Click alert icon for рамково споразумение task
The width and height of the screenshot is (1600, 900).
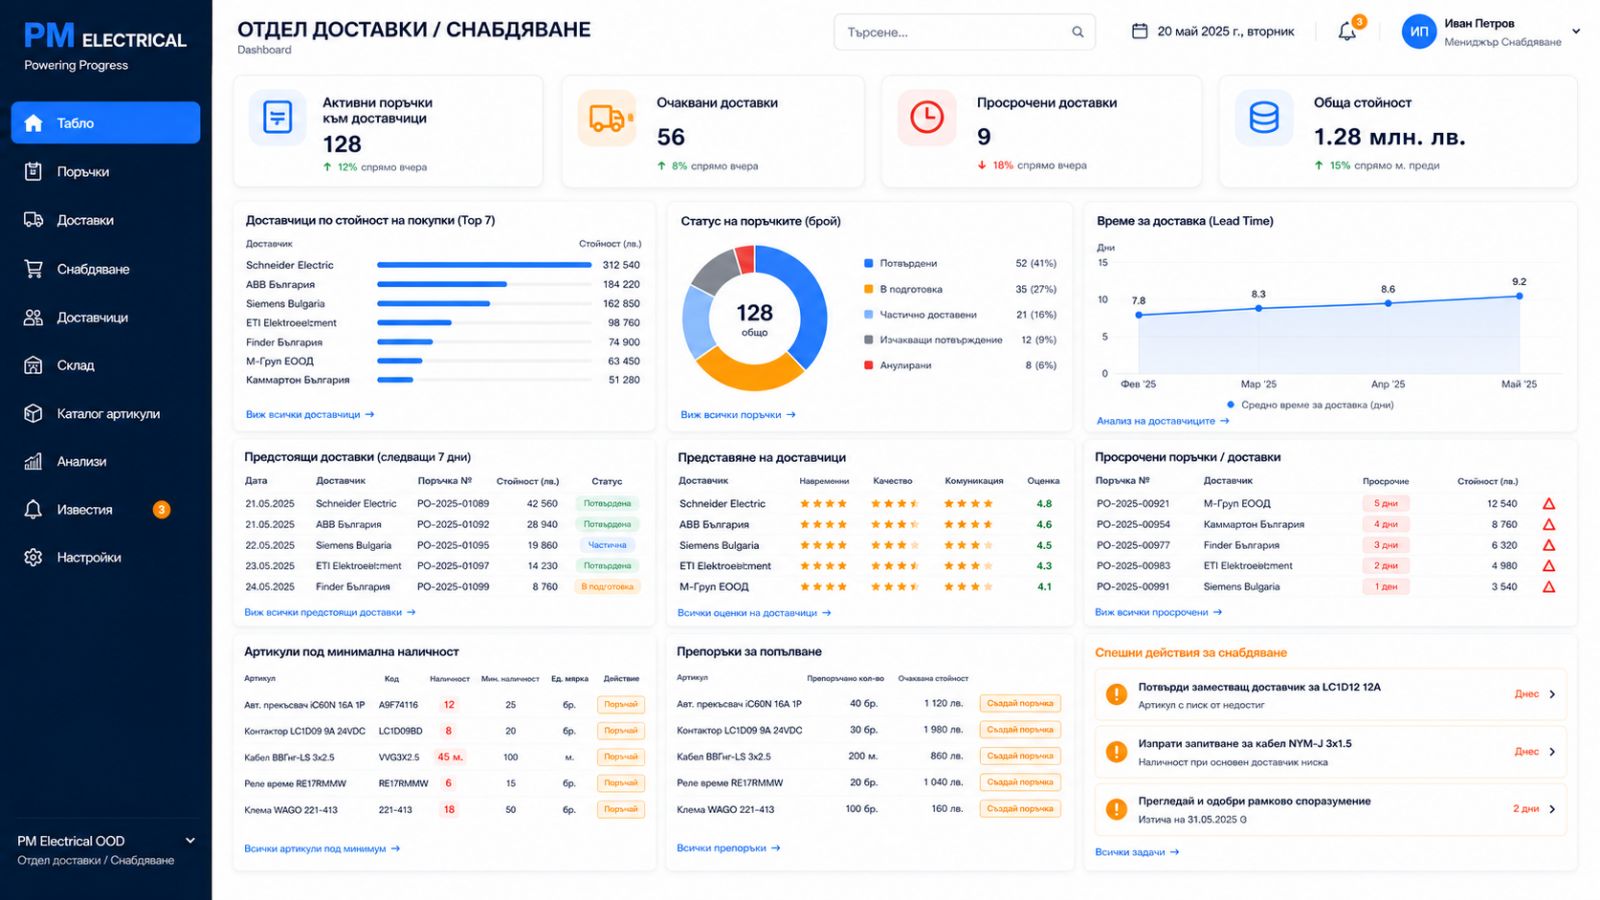(1116, 808)
